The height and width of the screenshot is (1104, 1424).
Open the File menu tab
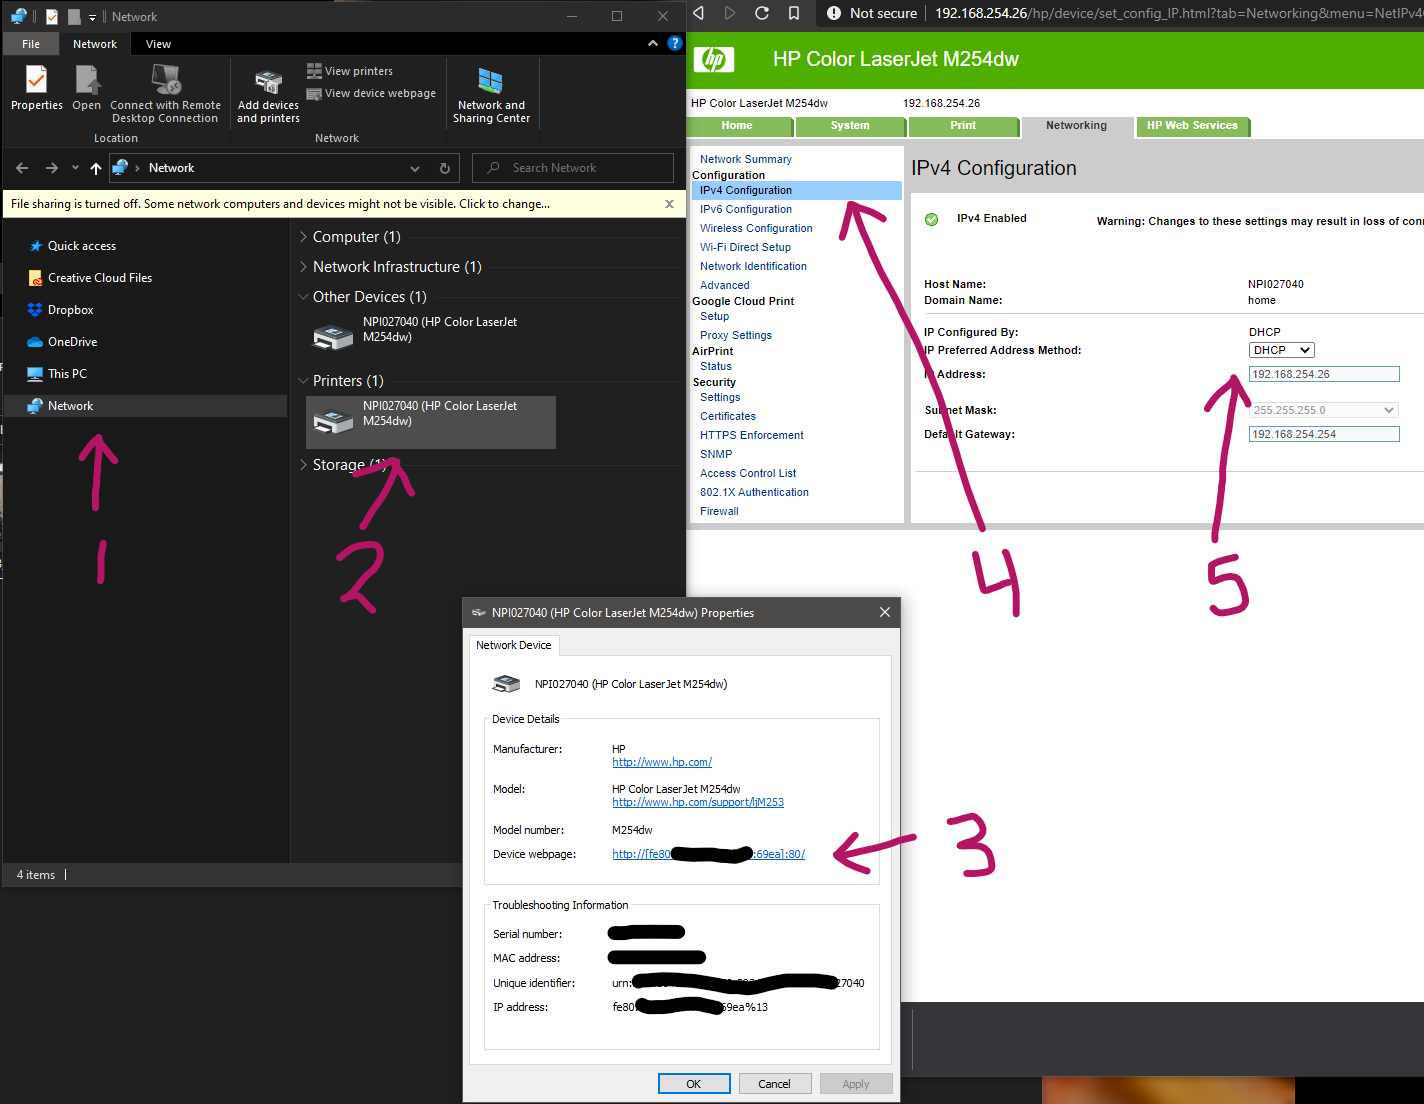pos(31,44)
